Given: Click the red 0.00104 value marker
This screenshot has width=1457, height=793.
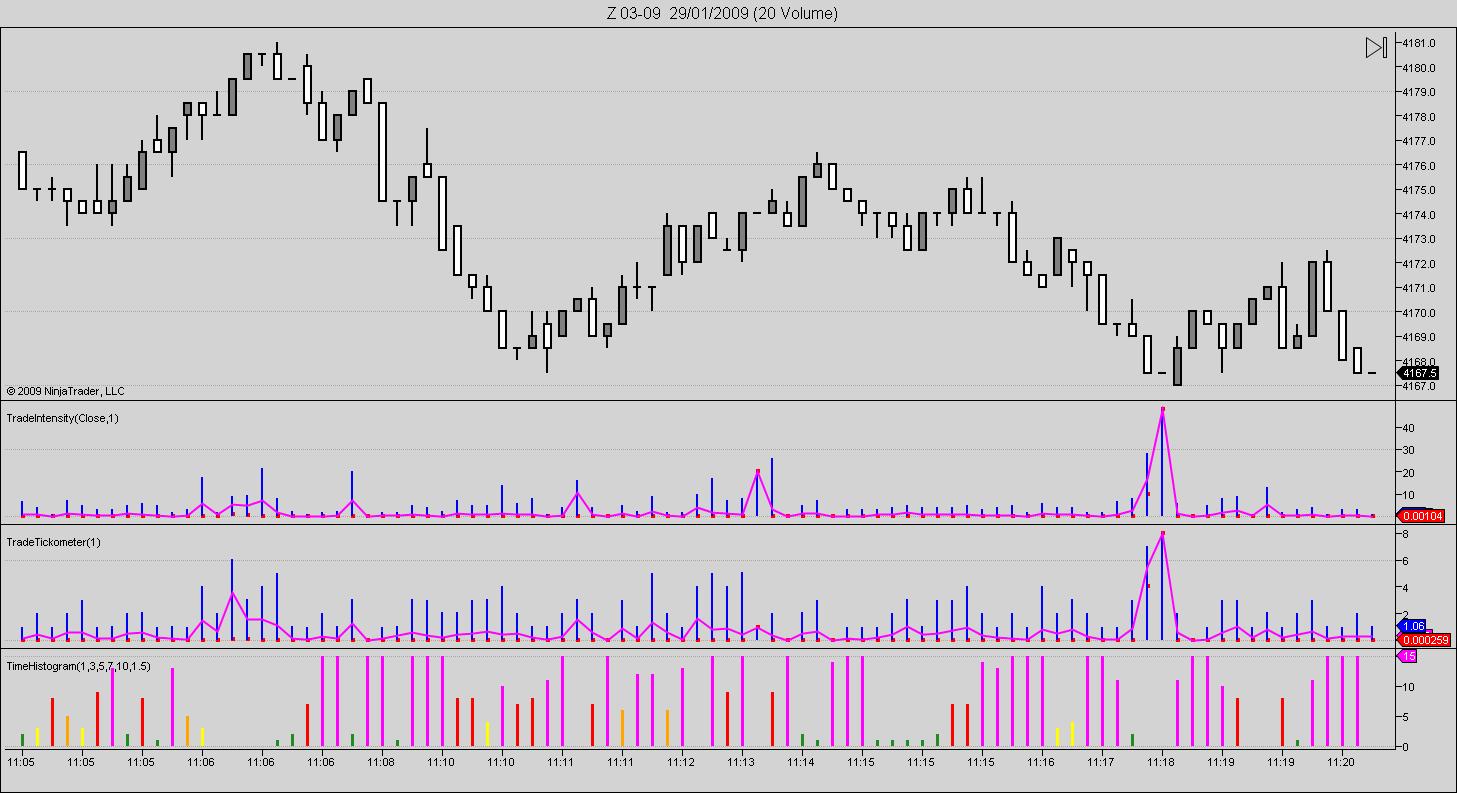Looking at the screenshot, I should pyautogui.click(x=1420, y=516).
